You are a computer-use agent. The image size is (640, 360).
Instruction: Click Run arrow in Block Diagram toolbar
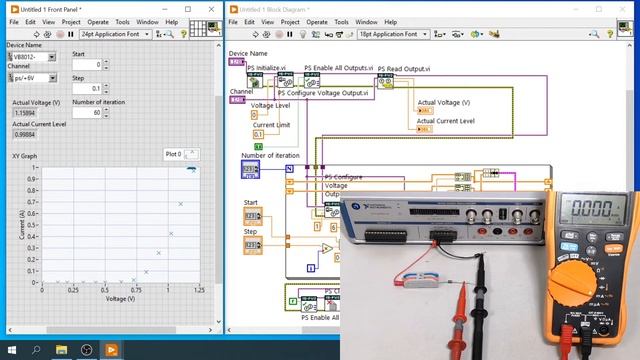[256, 34]
